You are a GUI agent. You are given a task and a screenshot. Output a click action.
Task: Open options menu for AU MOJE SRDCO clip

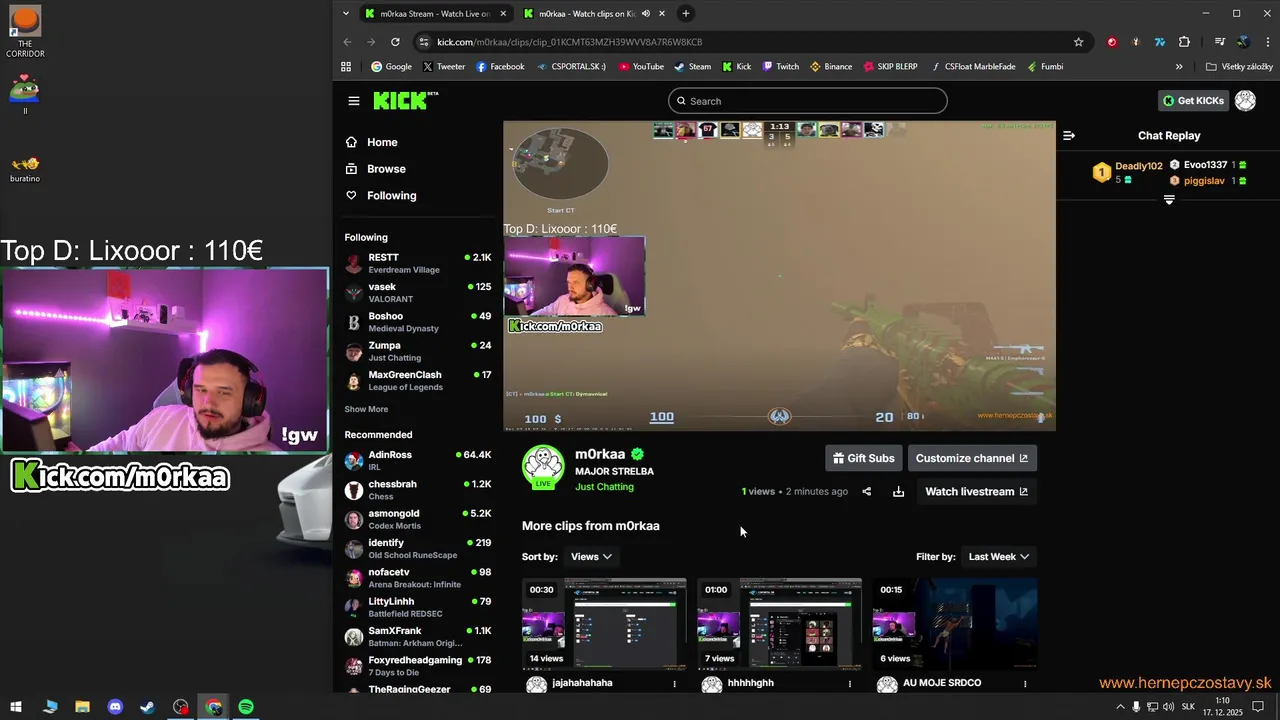[x=1025, y=684]
